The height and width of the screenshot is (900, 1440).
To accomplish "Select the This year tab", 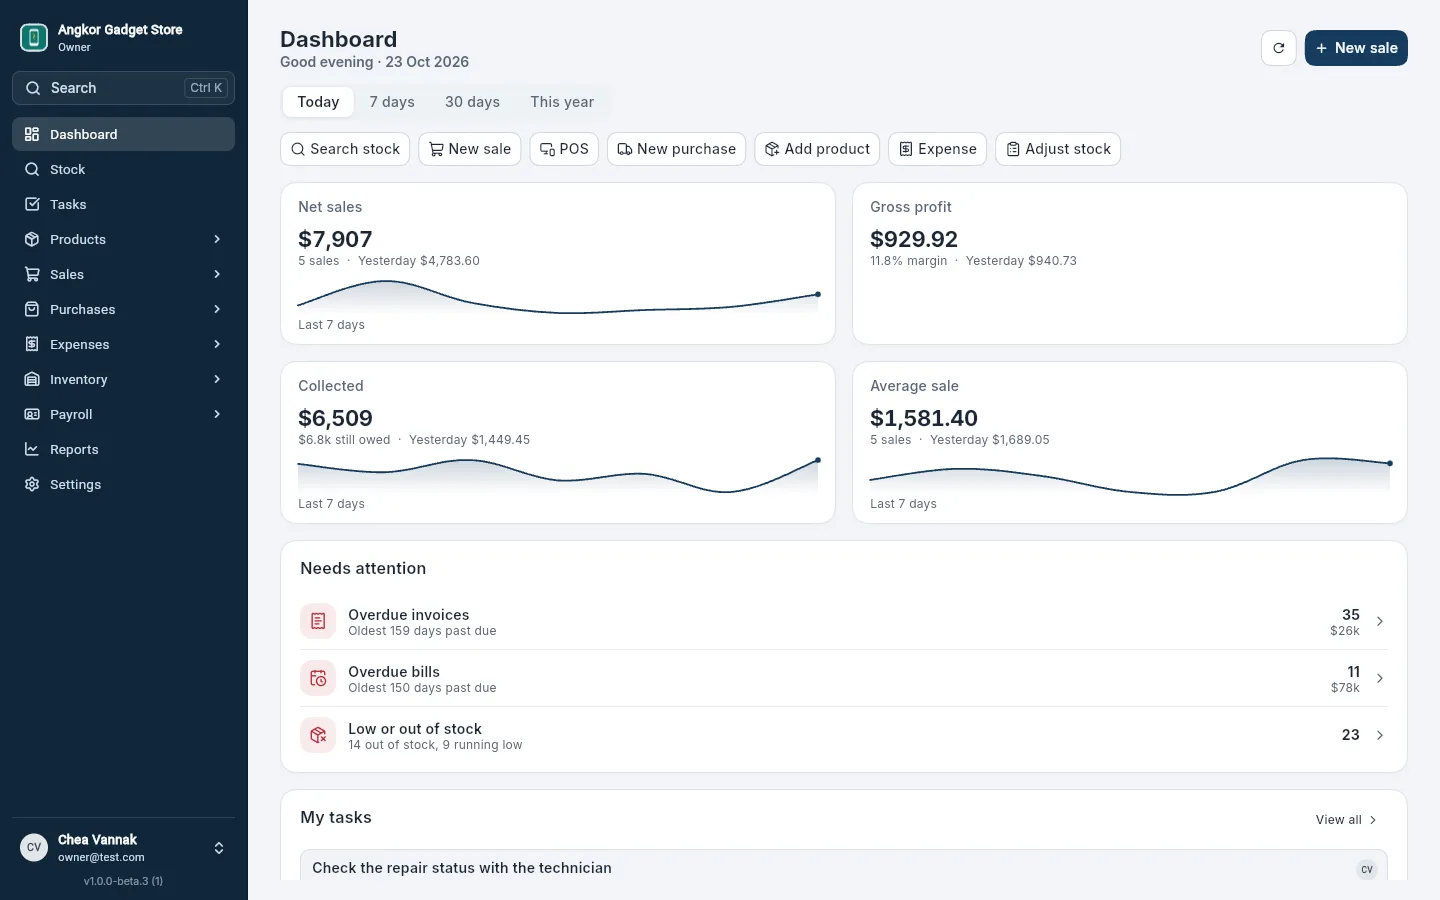I will [x=562, y=102].
